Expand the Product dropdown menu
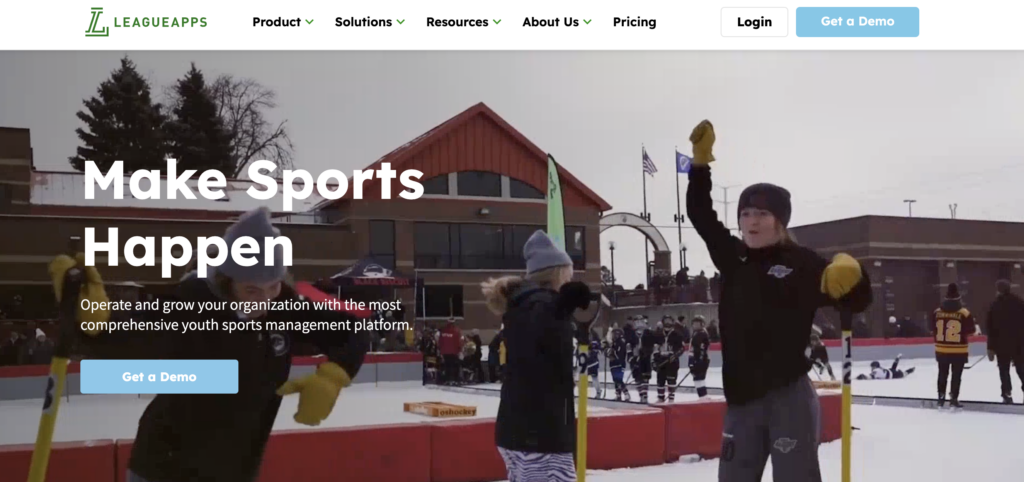The image size is (1024, 482). [x=283, y=22]
